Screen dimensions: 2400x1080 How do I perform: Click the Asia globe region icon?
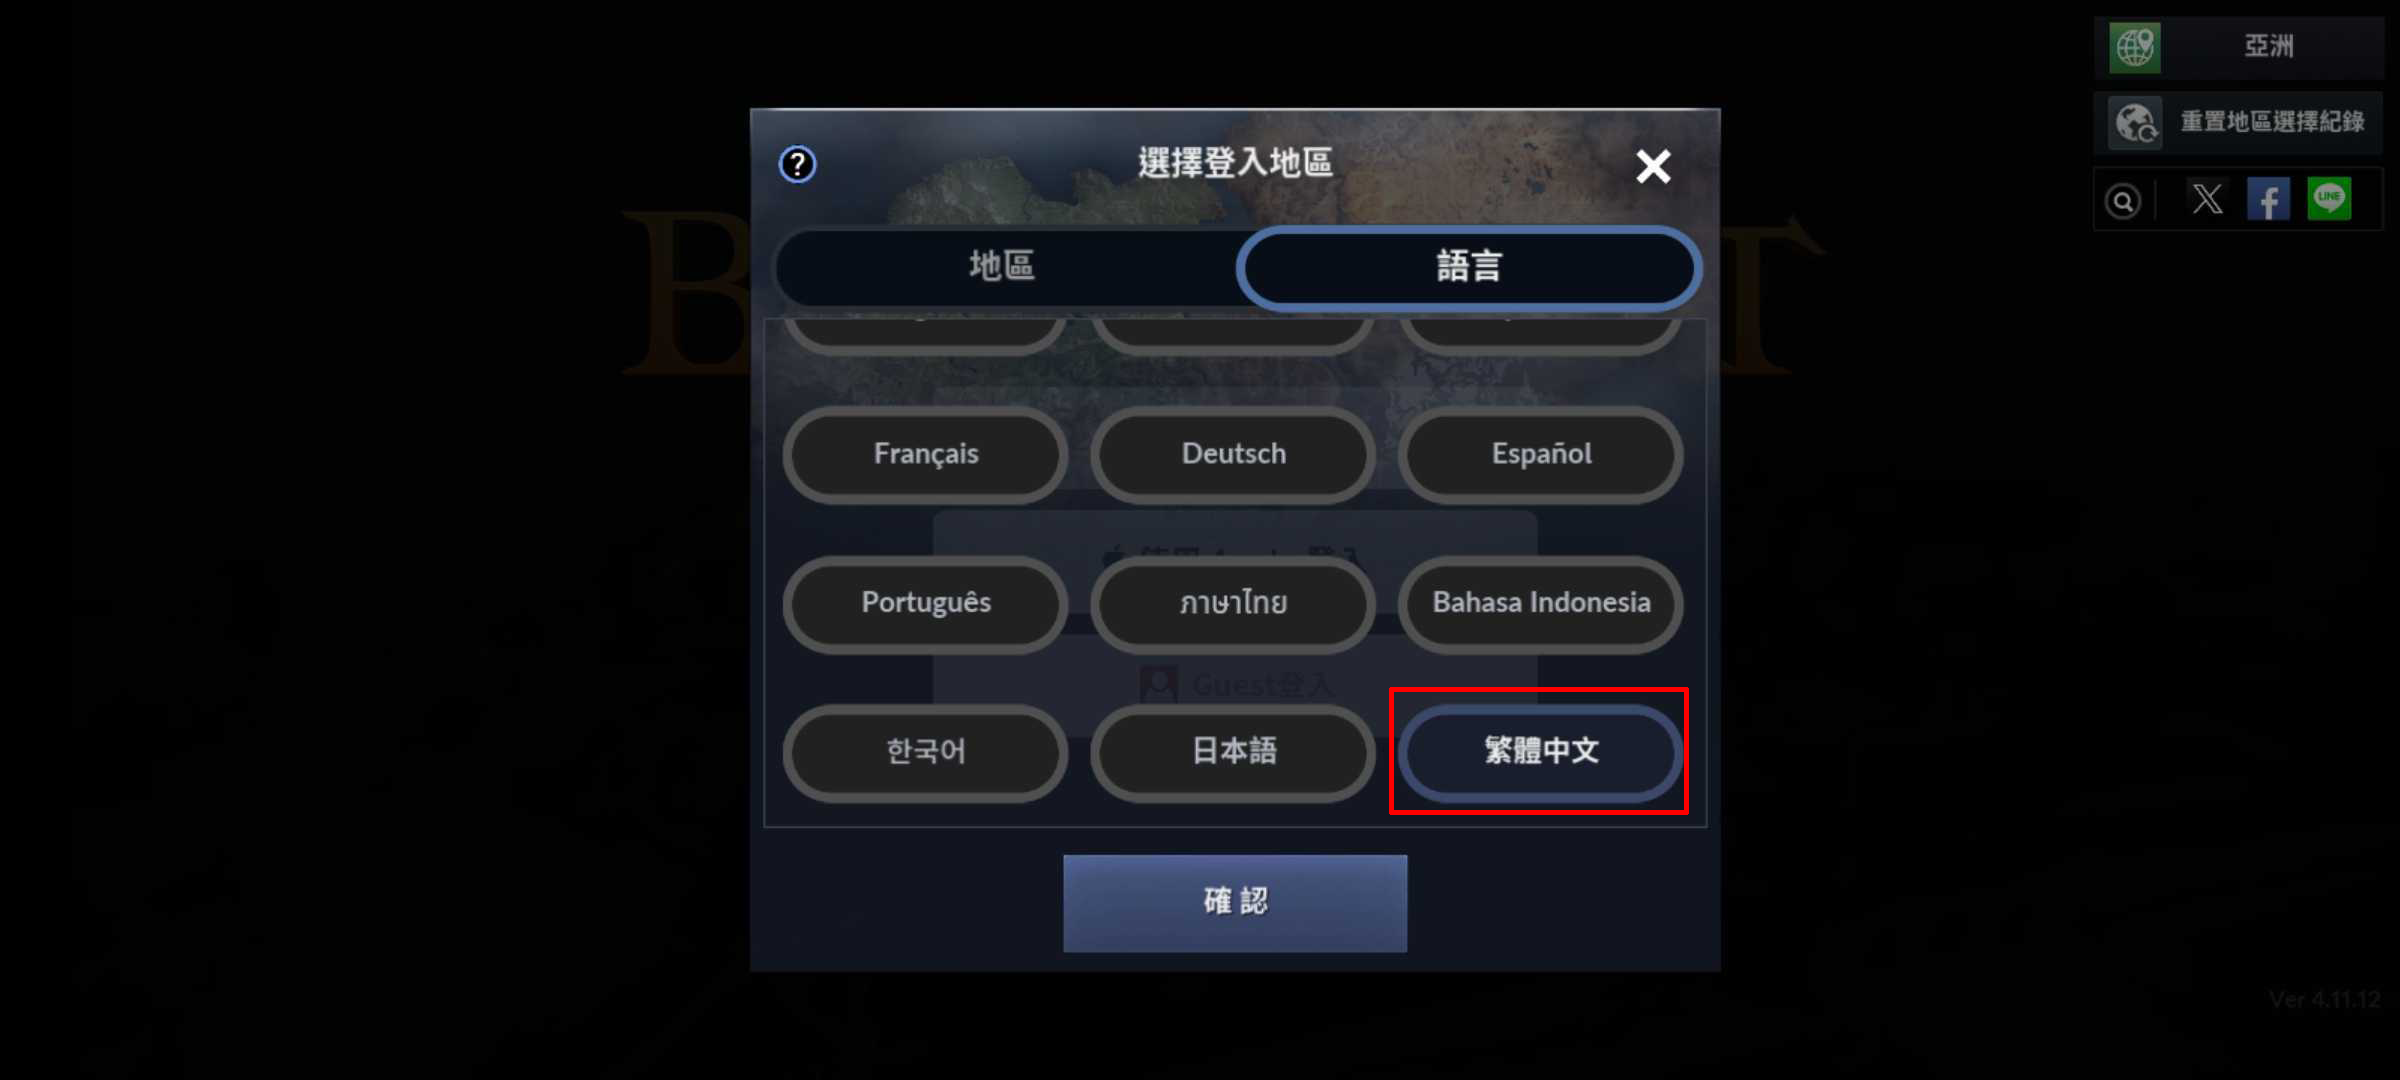[x=2135, y=47]
